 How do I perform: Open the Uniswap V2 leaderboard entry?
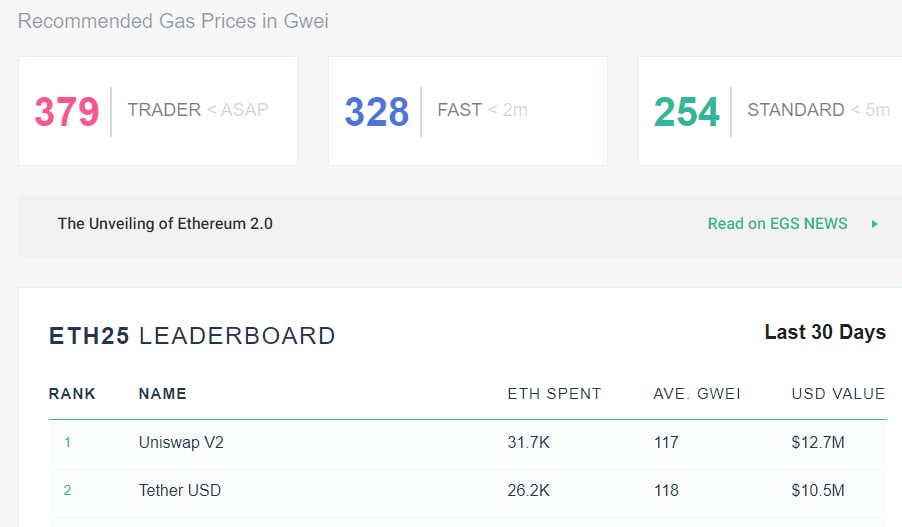(181, 442)
